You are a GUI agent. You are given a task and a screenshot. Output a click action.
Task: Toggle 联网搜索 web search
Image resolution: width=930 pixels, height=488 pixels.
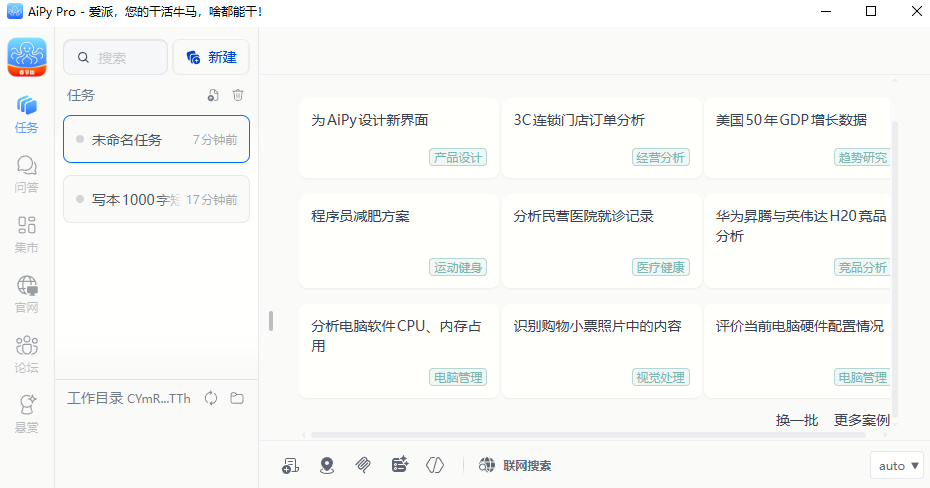[515, 465]
